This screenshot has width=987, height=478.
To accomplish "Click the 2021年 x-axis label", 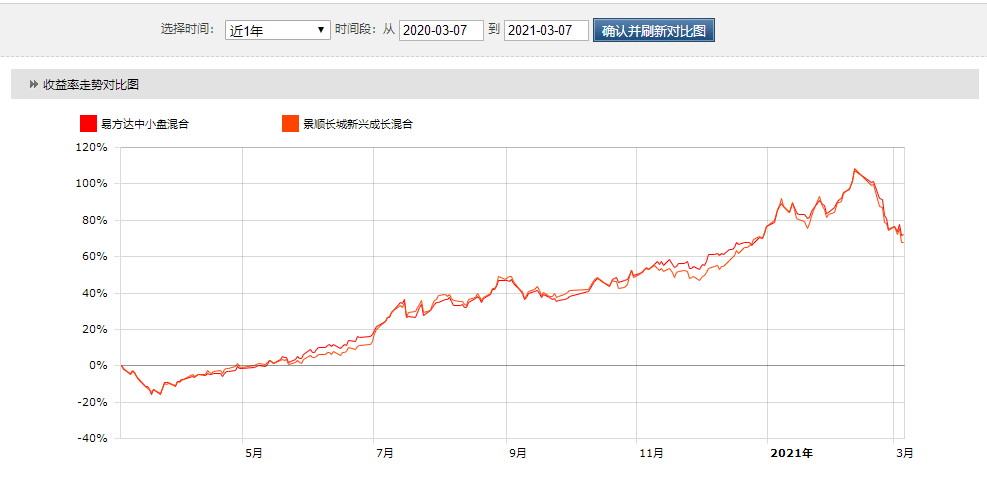I will click(x=792, y=453).
